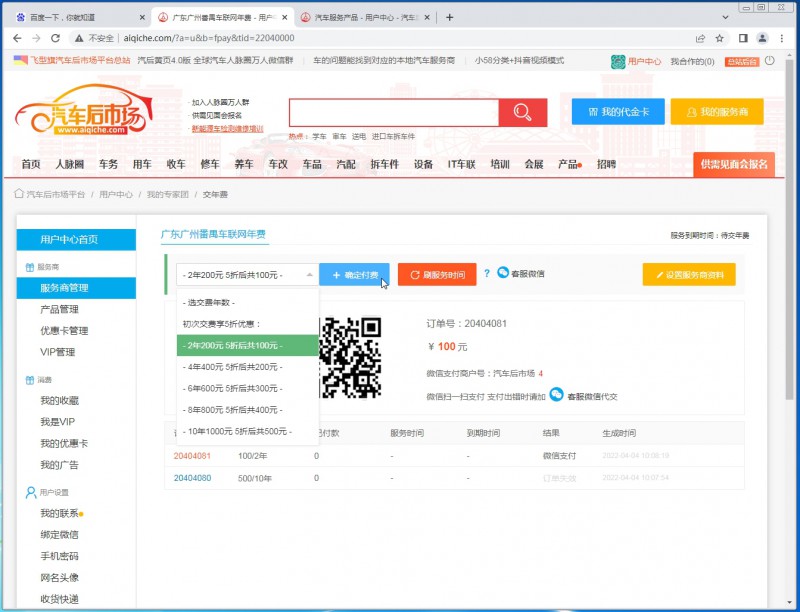Click order number link 20404081

(x=192, y=456)
